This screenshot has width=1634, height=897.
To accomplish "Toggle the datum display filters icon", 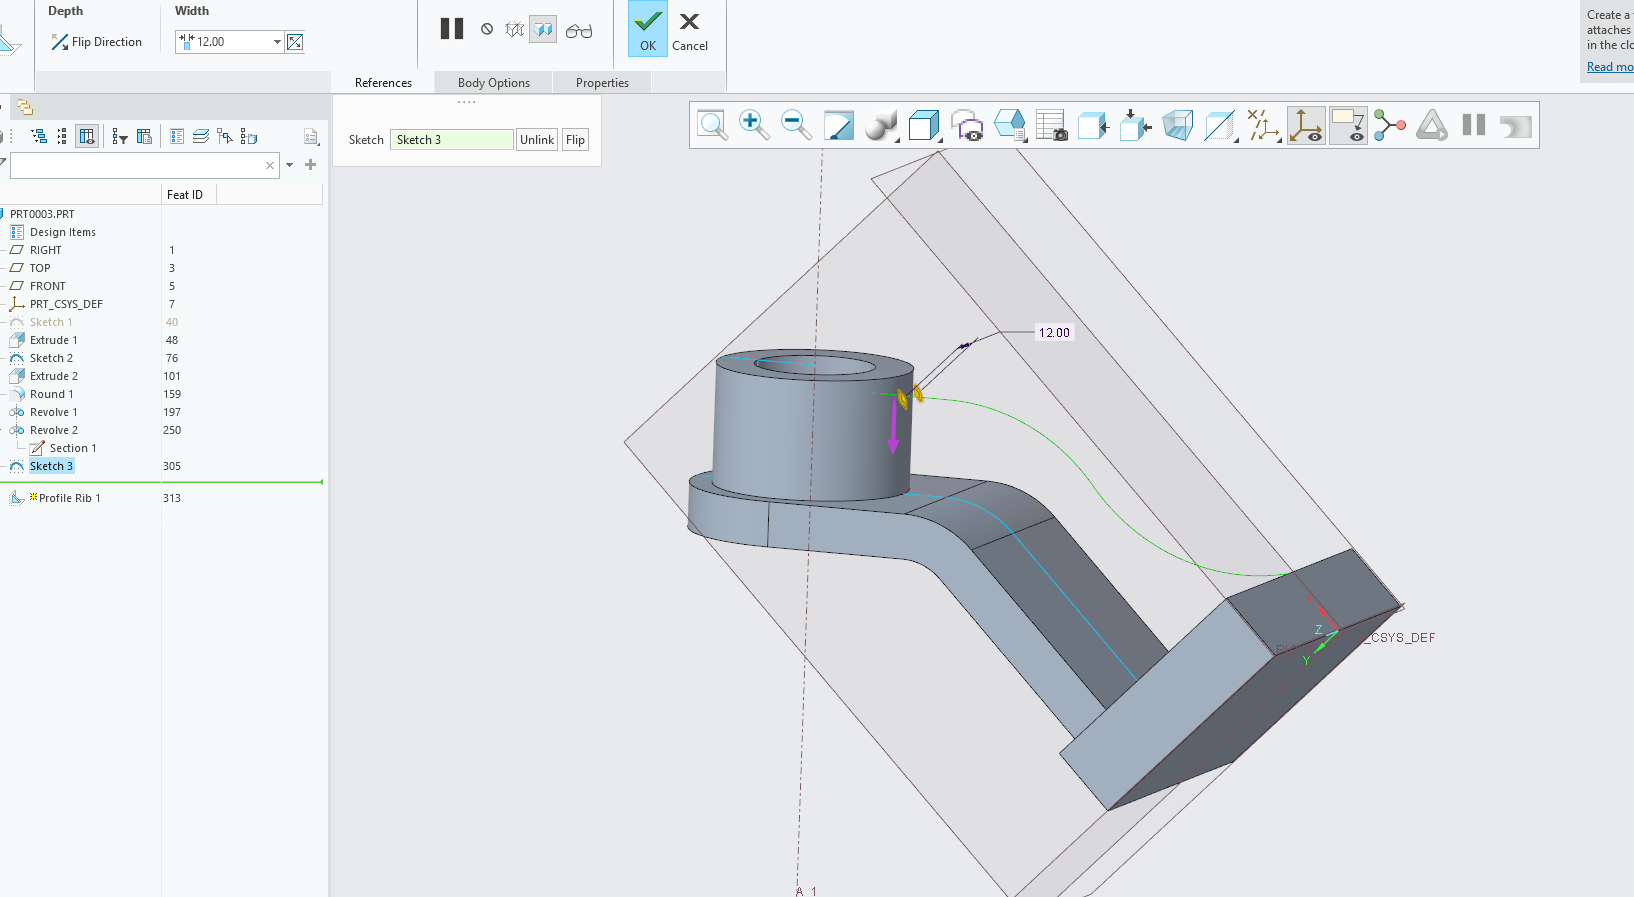I will (x=1264, y=125).
